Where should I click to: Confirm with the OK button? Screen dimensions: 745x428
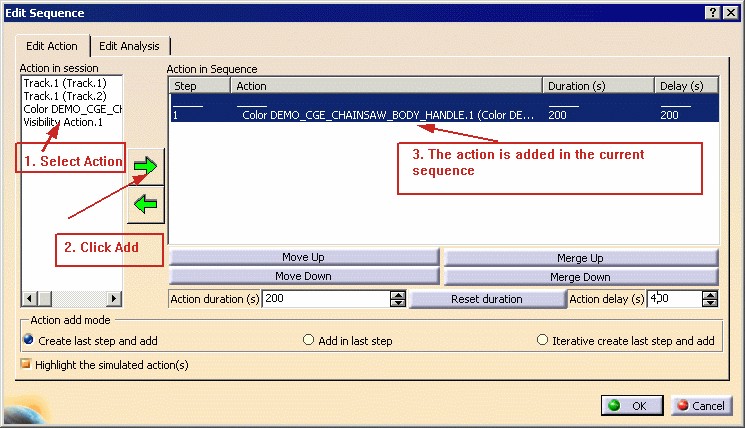[x=630, y=405]
